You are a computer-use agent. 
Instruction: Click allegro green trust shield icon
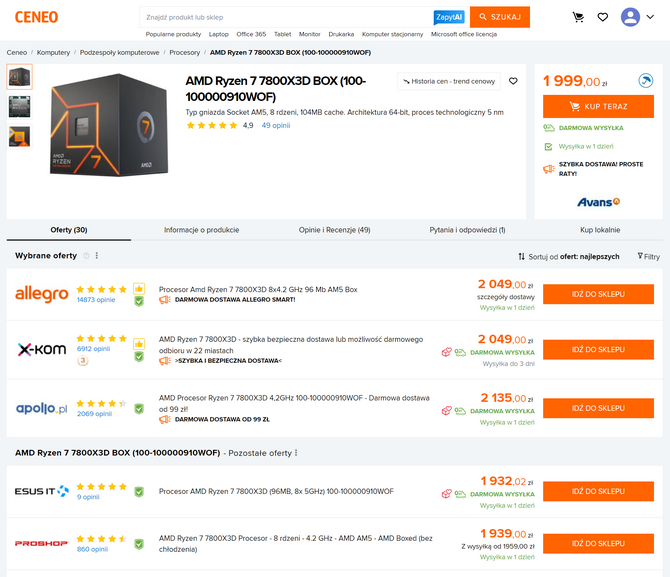pos(139,301)
